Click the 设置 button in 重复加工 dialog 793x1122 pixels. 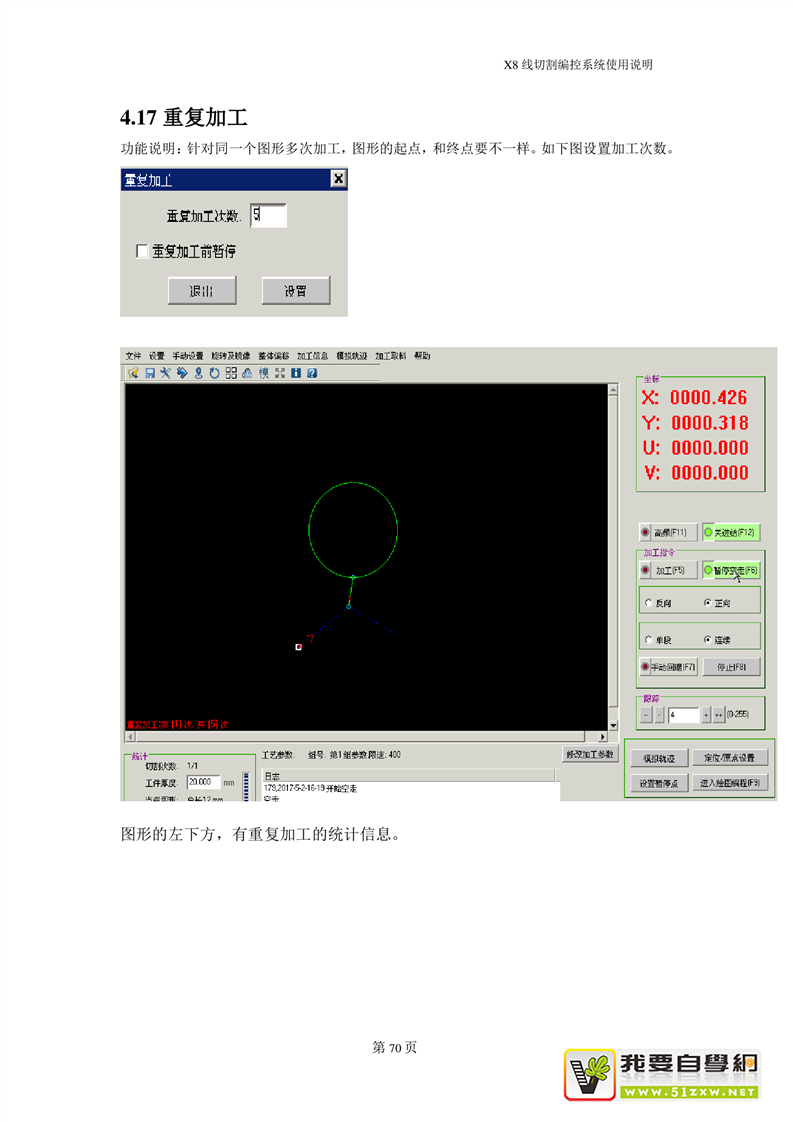(x=295, y=291)
